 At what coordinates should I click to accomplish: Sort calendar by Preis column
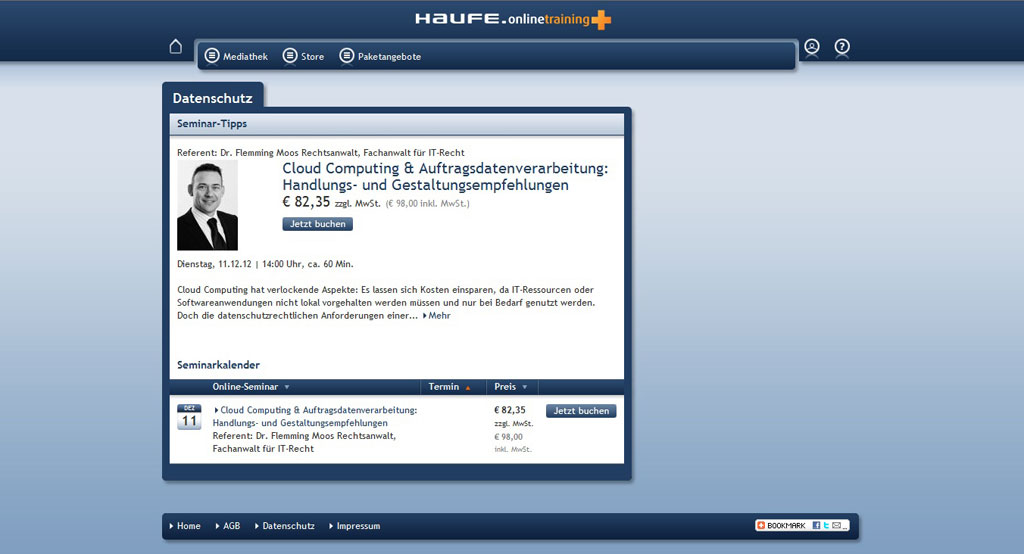click(x=511, y=387)
